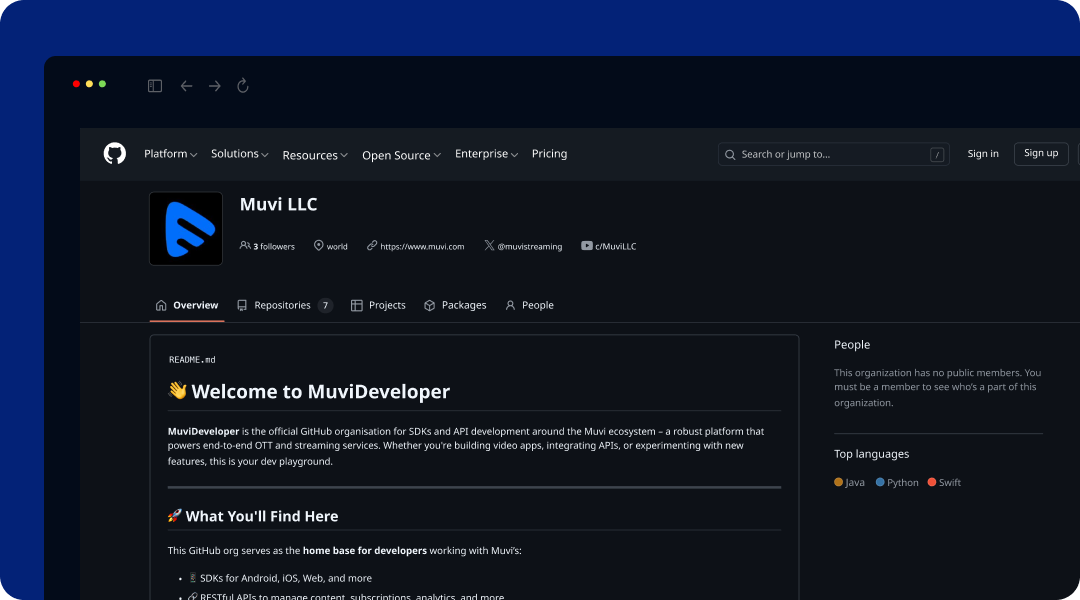1080x600 pixels.
Task: Click inside the Search or jump to field
Action: 833,154
